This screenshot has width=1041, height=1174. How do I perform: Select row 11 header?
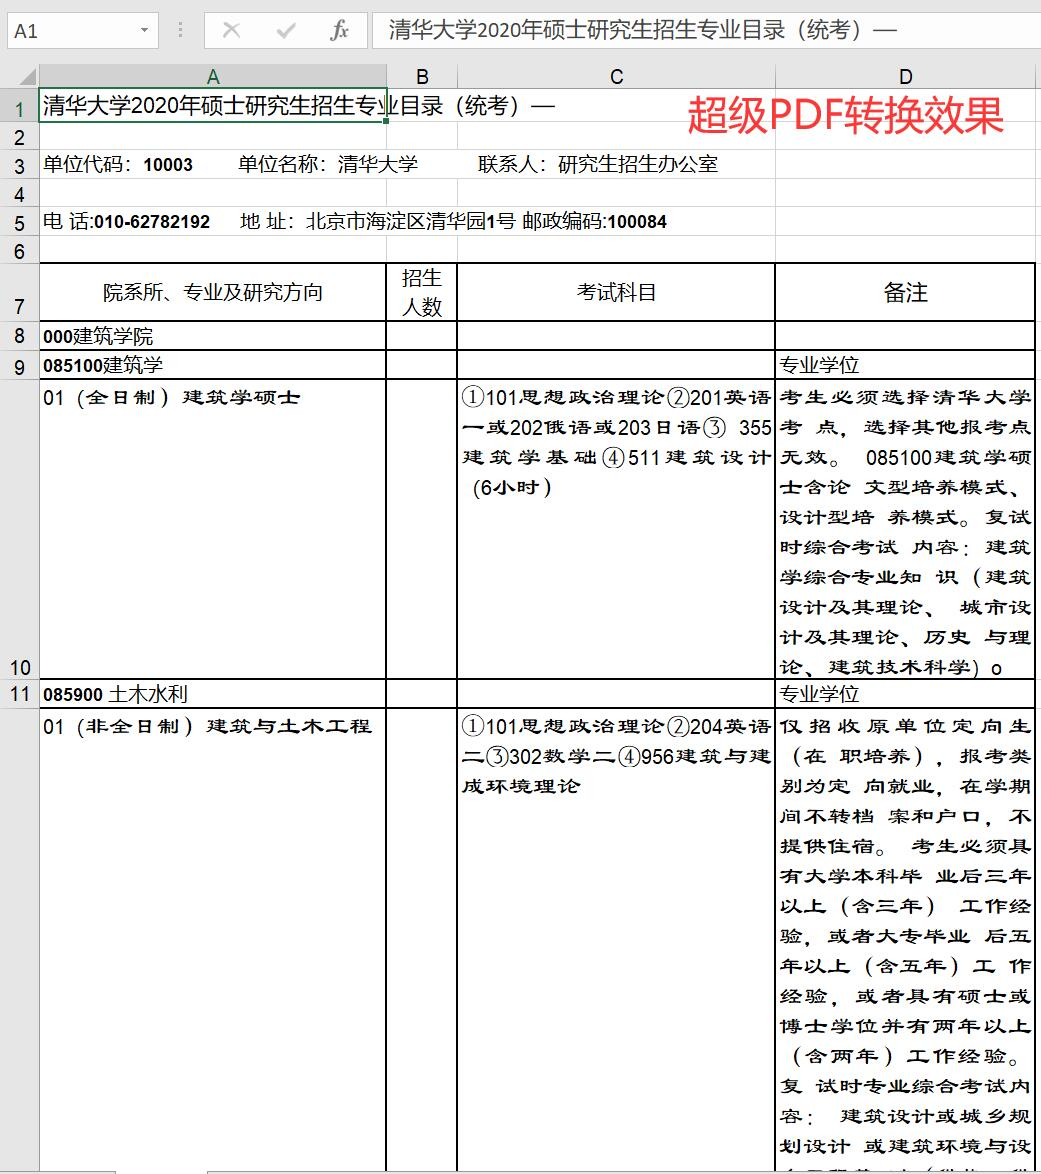pos(19,694)
